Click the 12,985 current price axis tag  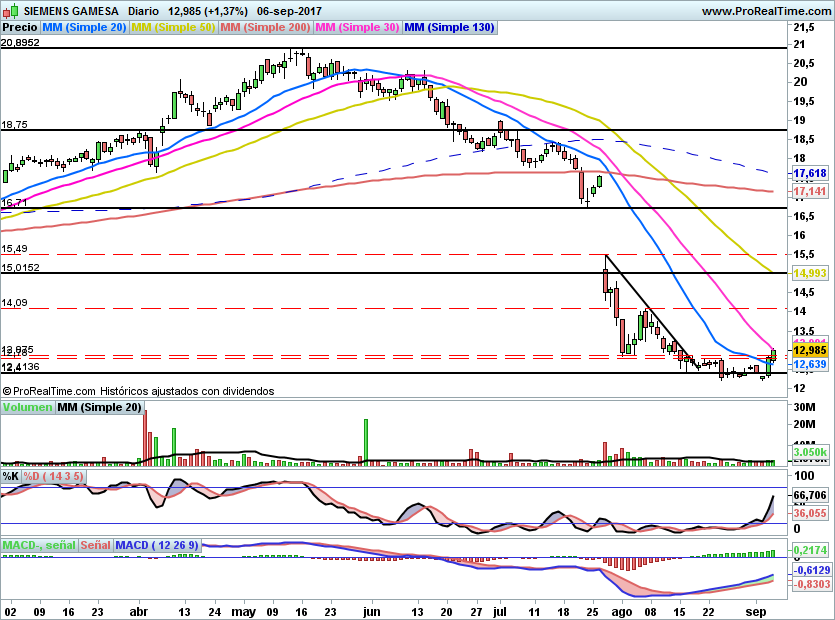[810, 350]
